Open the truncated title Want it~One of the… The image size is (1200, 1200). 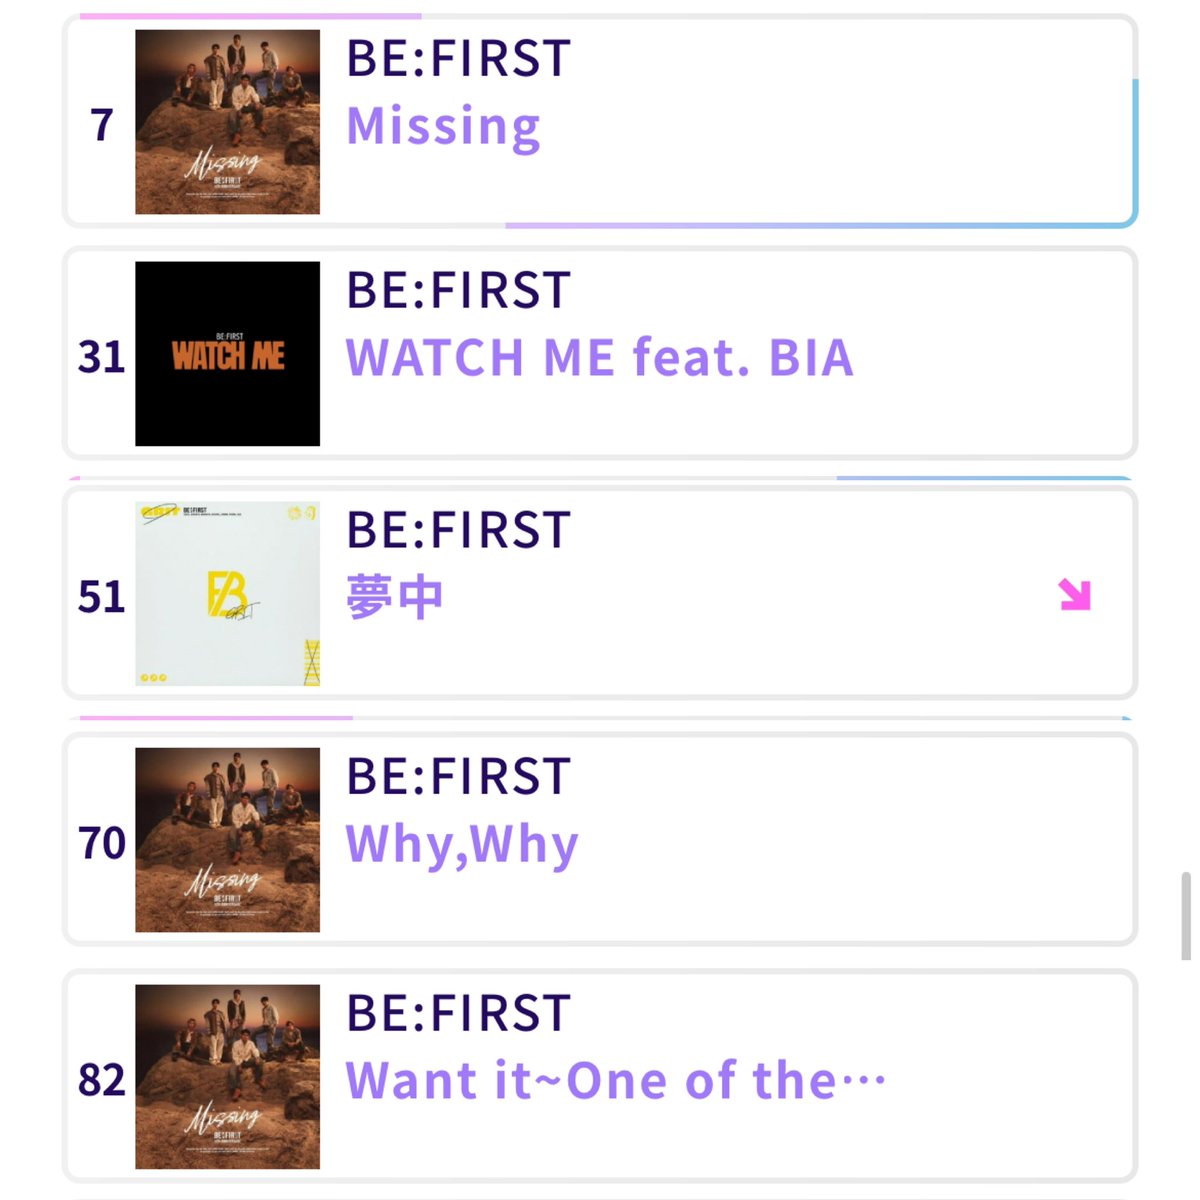(x=616, y=1081)
